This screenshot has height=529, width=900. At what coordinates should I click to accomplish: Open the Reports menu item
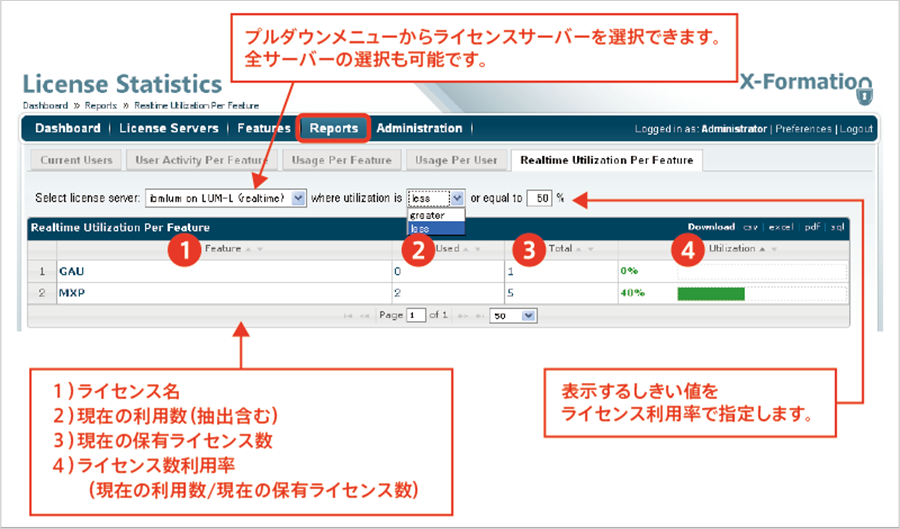click(x=333, y=128)
